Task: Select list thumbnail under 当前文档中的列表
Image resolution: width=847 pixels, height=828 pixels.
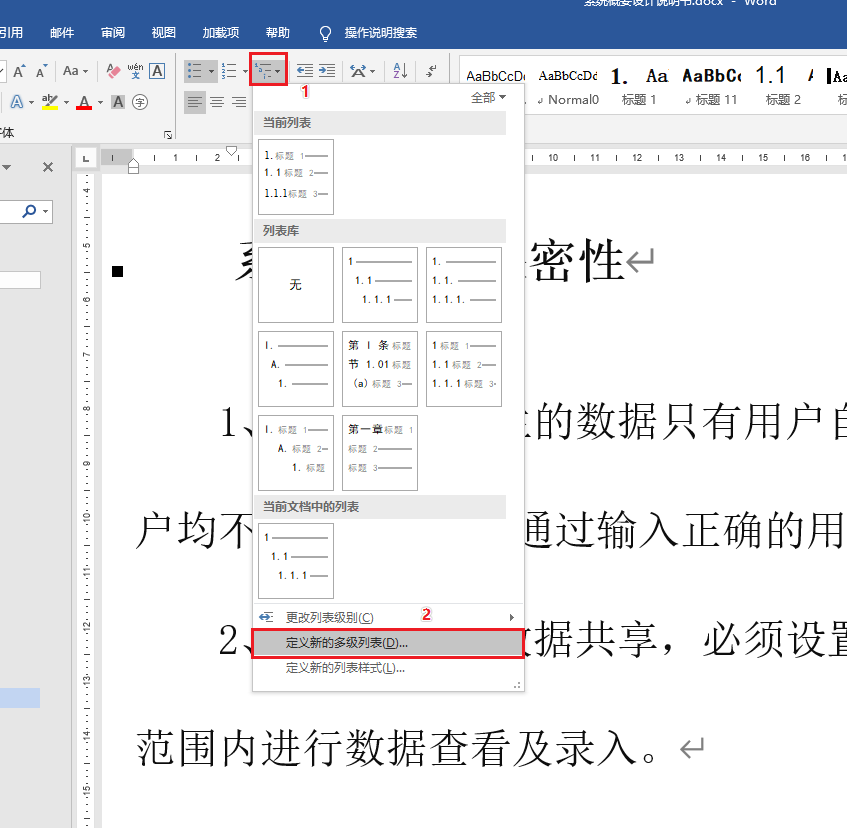Action: (295, 561)
